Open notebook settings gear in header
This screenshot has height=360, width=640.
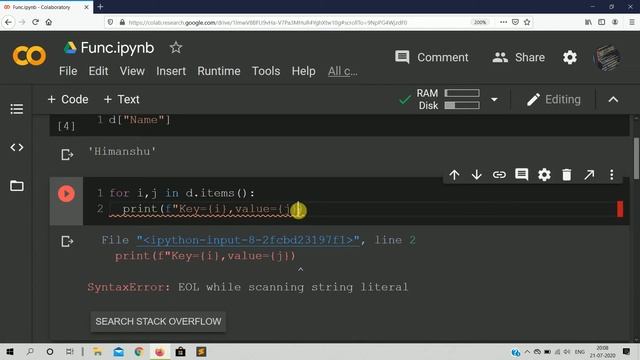click(x=570, y=57)
